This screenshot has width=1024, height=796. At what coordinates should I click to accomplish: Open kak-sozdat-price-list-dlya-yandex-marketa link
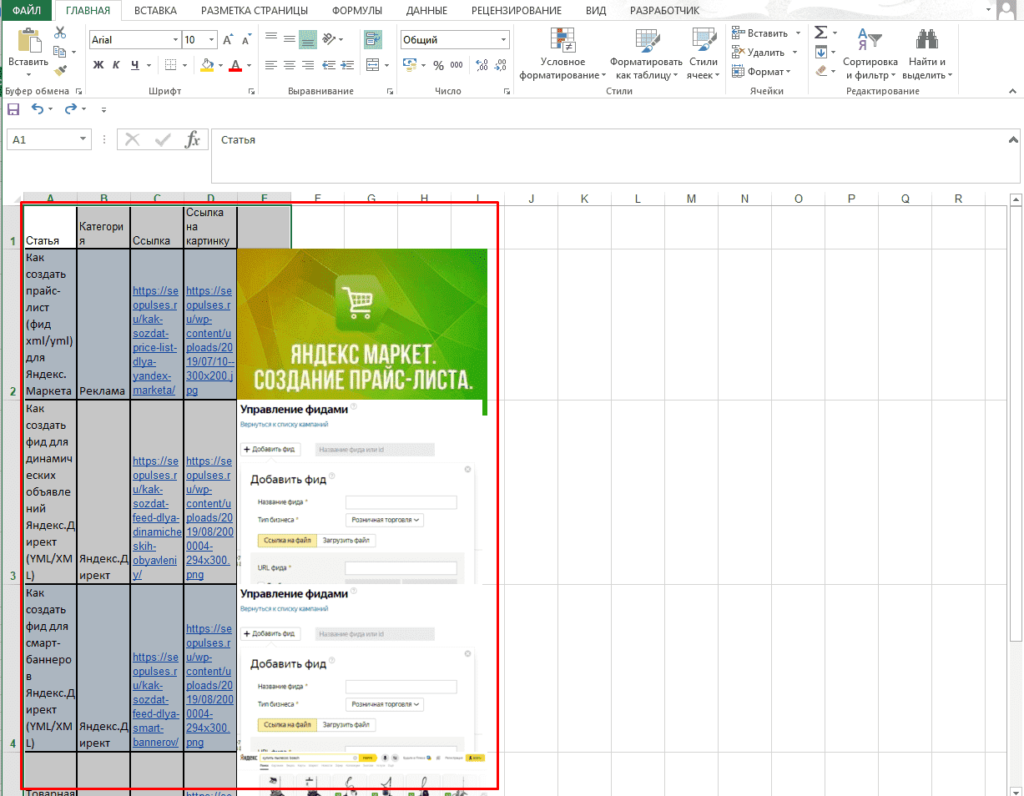155,340
